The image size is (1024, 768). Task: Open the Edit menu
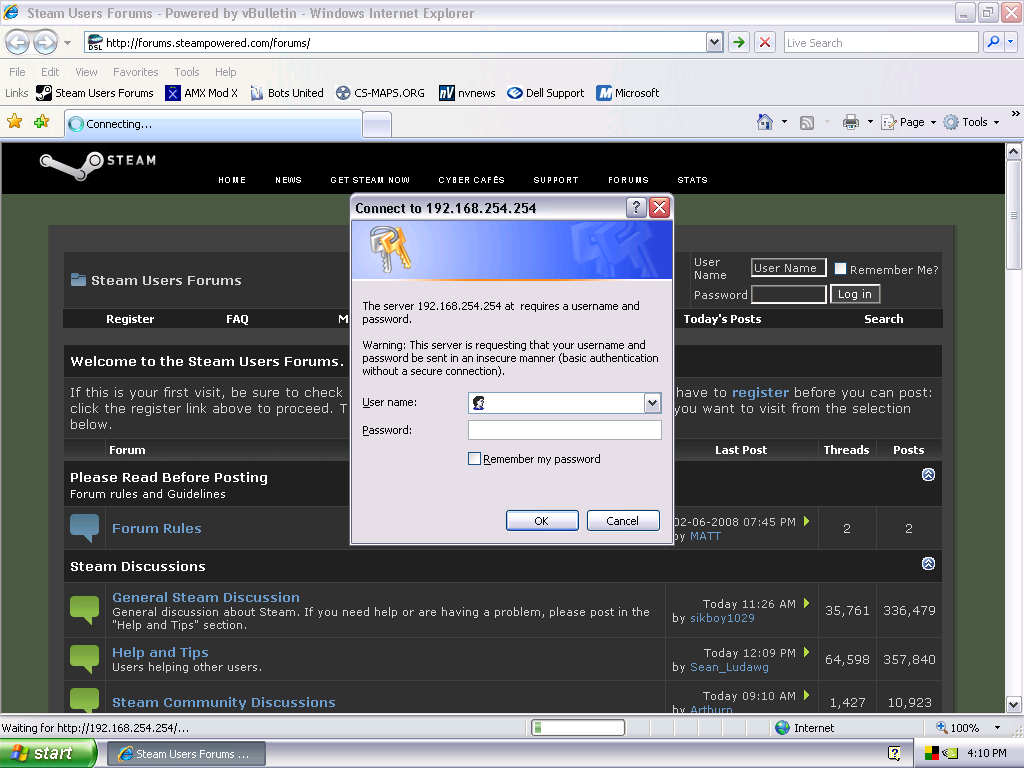point(50,72)
